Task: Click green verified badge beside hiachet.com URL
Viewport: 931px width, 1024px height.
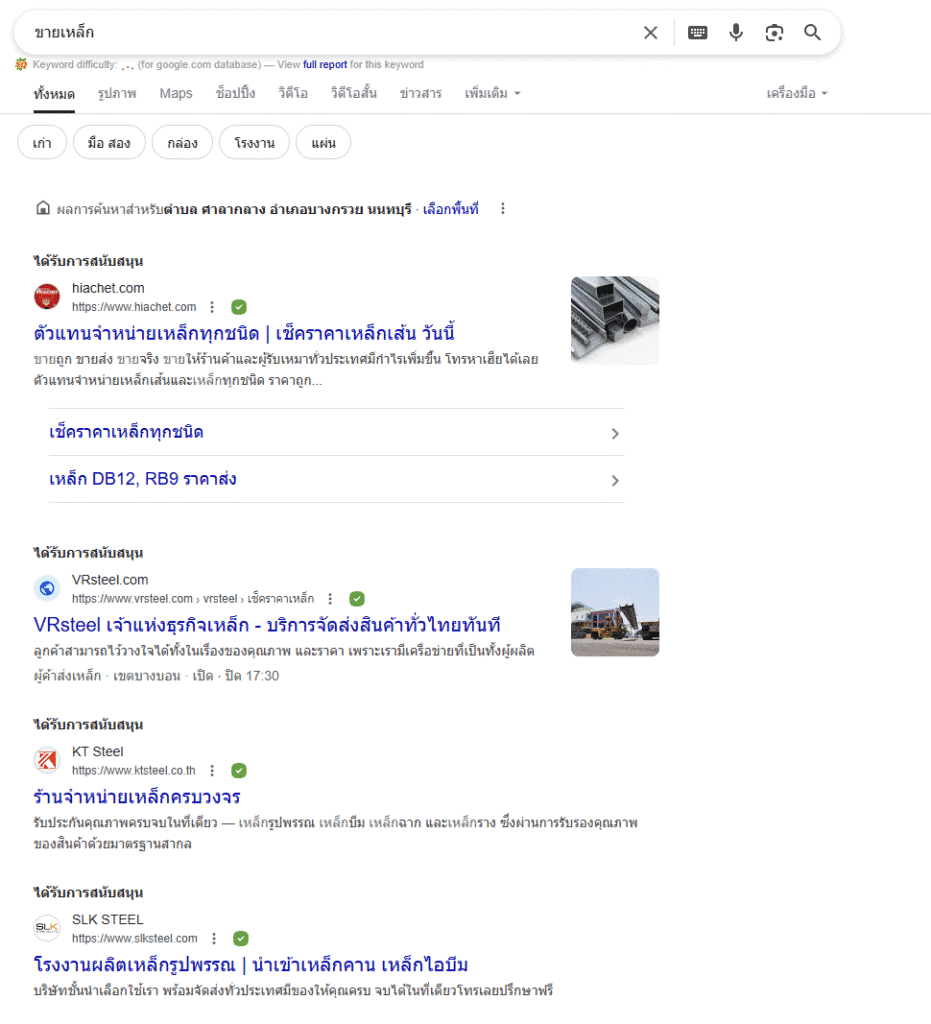Action: tap(239, 307)
